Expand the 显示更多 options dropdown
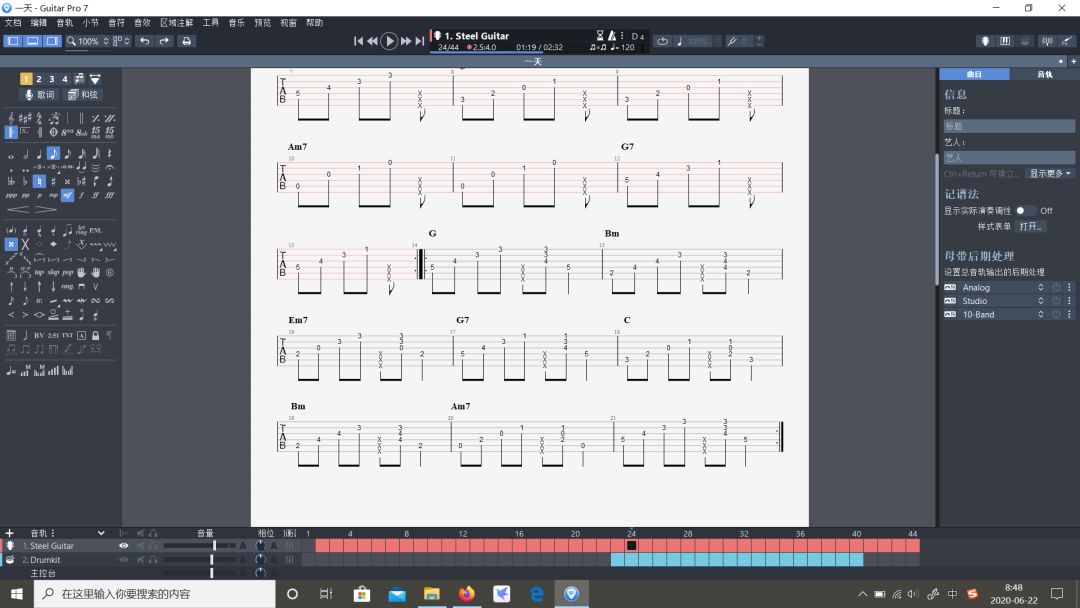 [1050, 173]
